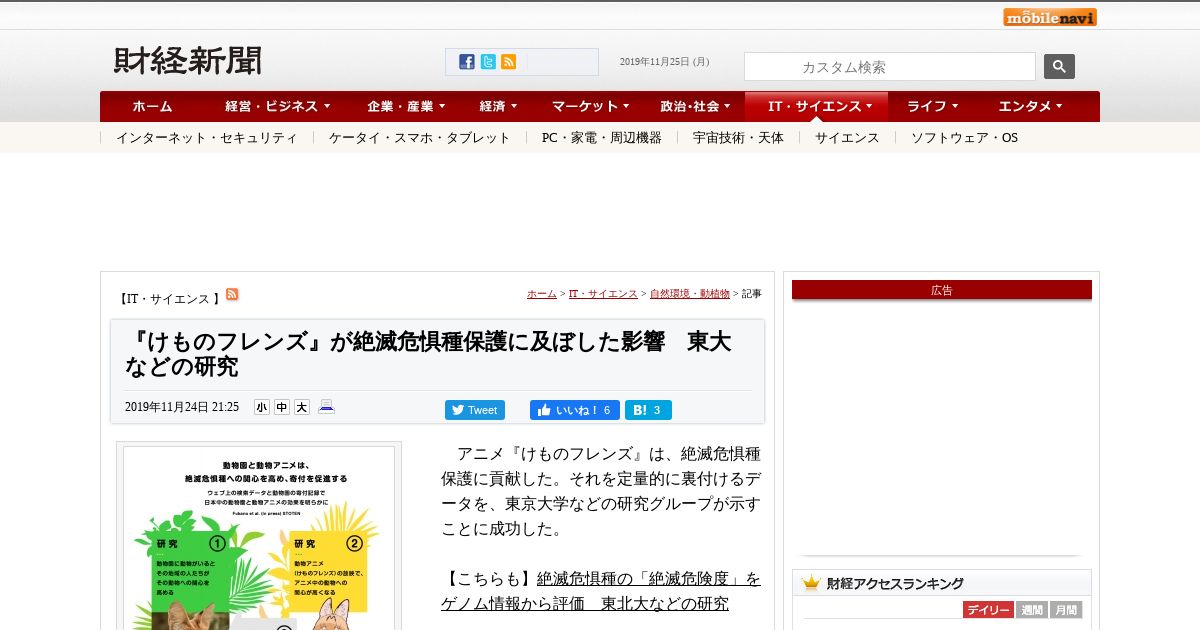This screenshot has height=630, width=1200.
Task: Click the RSS icon beside IT・サイエンス label
Action: tap(232, 294)
